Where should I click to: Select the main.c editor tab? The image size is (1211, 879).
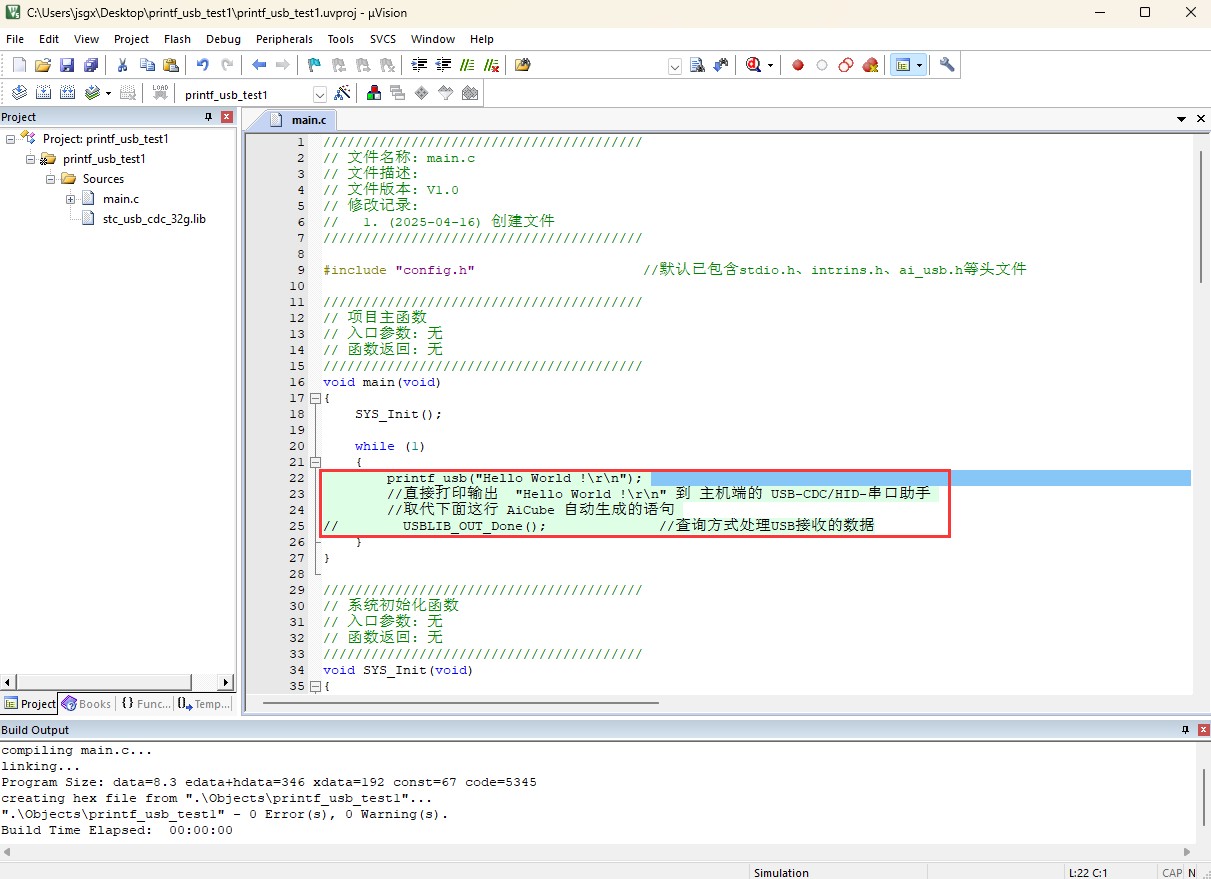[x=298, y=120]
